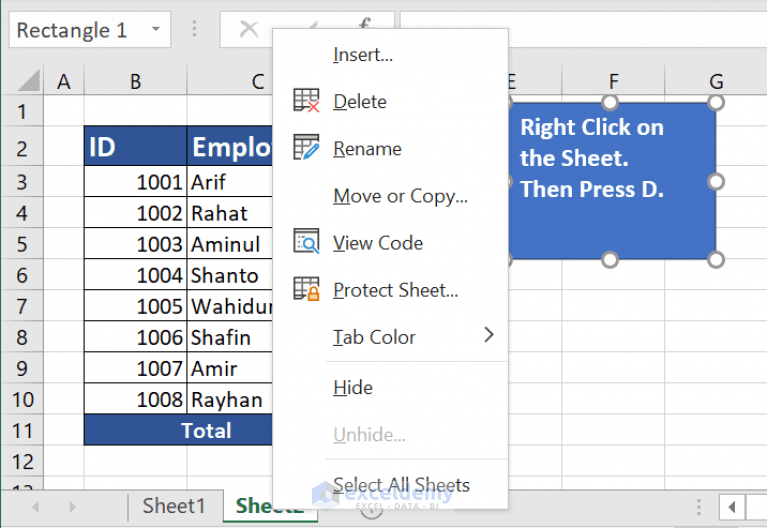Choose Insert... from context menu

(x=363, y=55)
